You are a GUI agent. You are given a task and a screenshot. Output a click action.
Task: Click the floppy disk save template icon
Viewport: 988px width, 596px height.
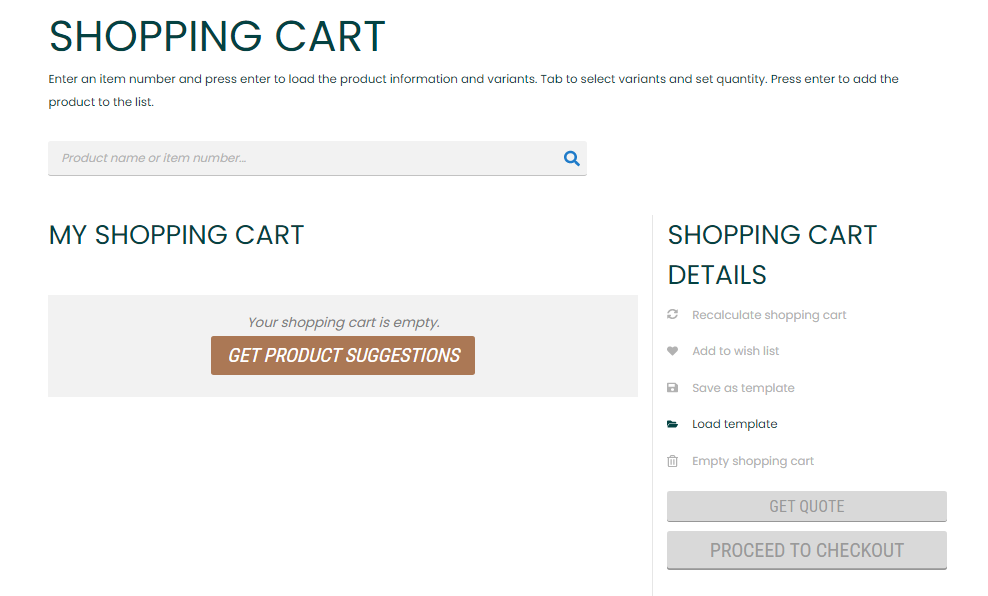[672, 387]
